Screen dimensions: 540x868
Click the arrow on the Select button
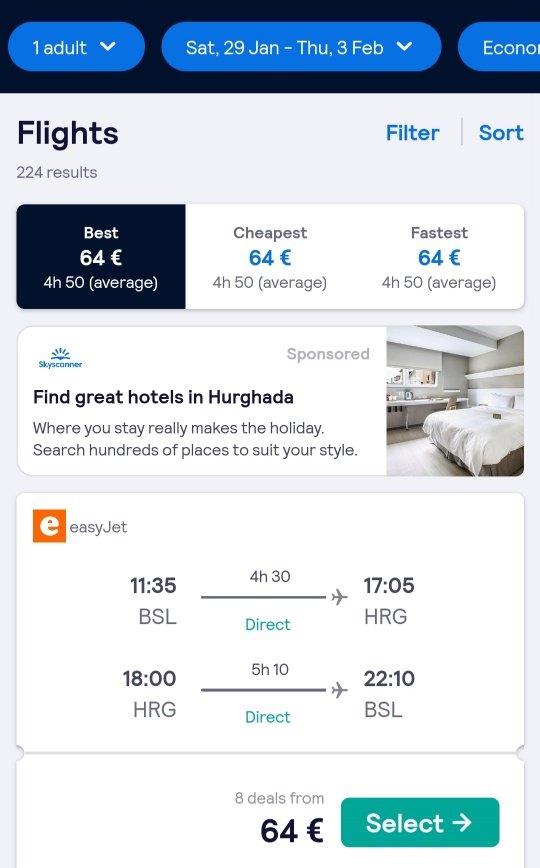pyautogui.click(x=462, y=823)
